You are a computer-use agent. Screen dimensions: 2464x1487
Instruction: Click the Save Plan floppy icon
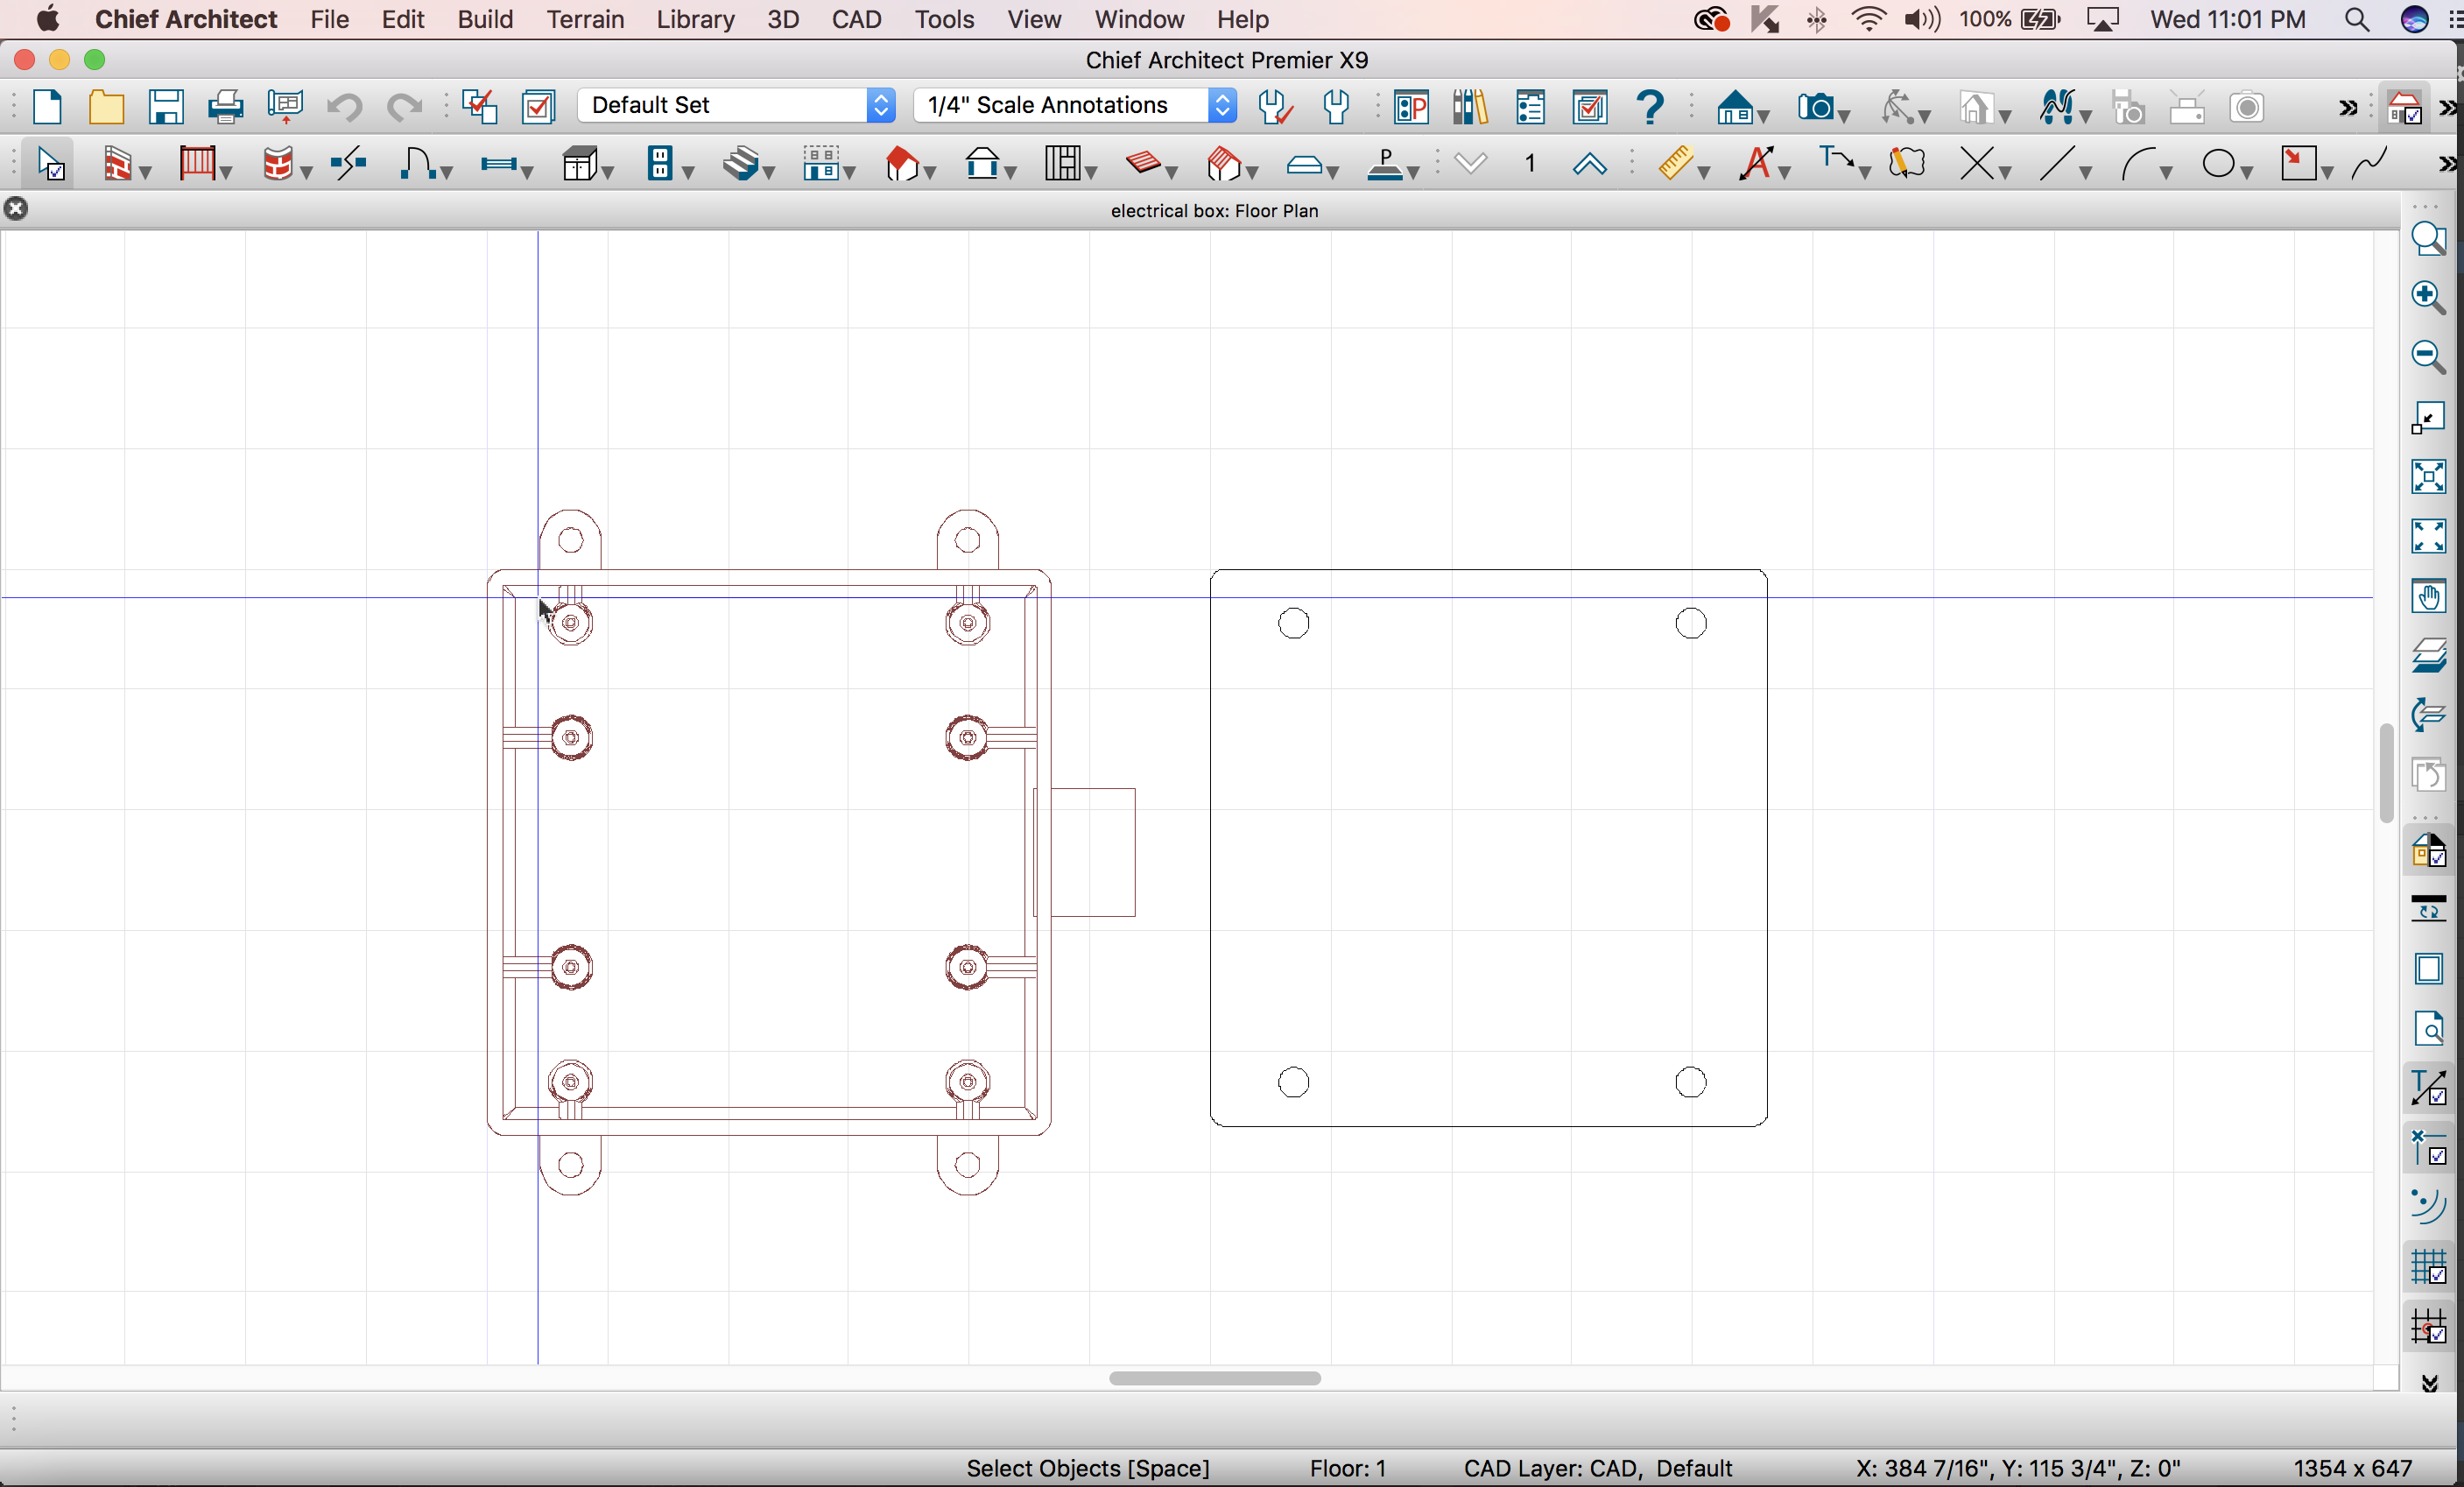point(166,107)
